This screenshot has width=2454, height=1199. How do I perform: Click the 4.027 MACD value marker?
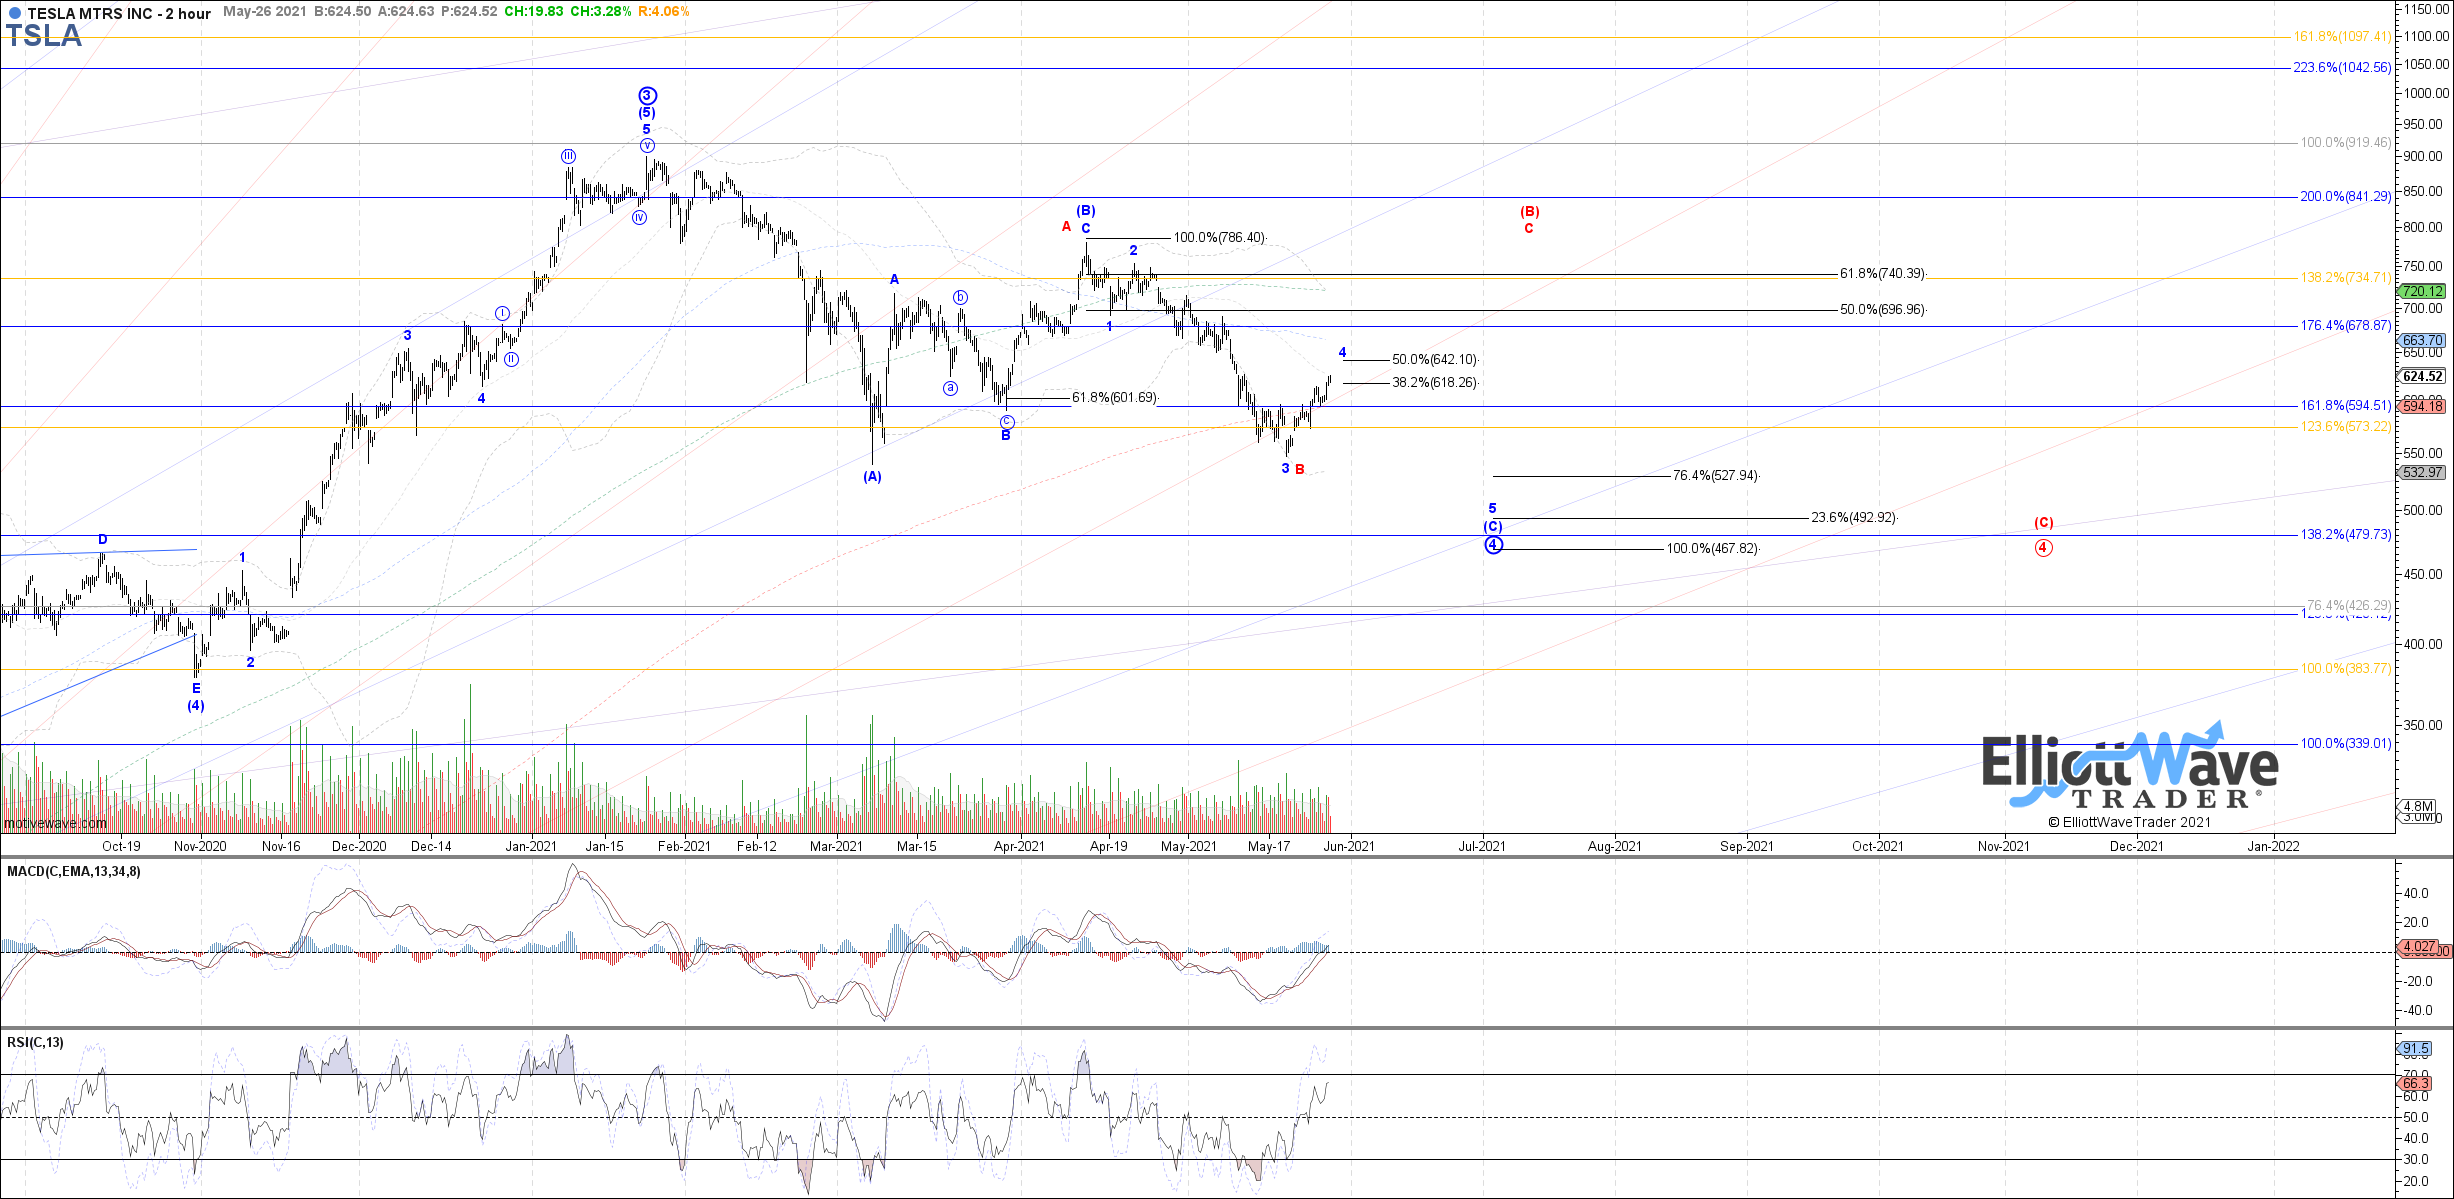pos(2420,946)
